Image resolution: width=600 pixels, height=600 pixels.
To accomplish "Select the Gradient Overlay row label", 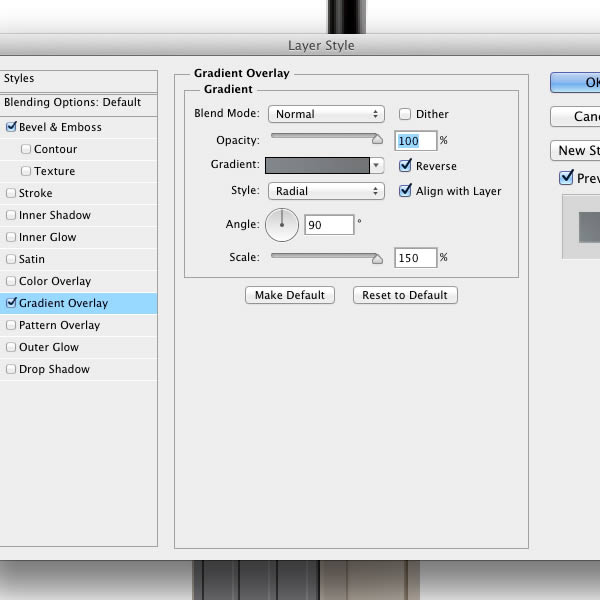I will [64, 303].
